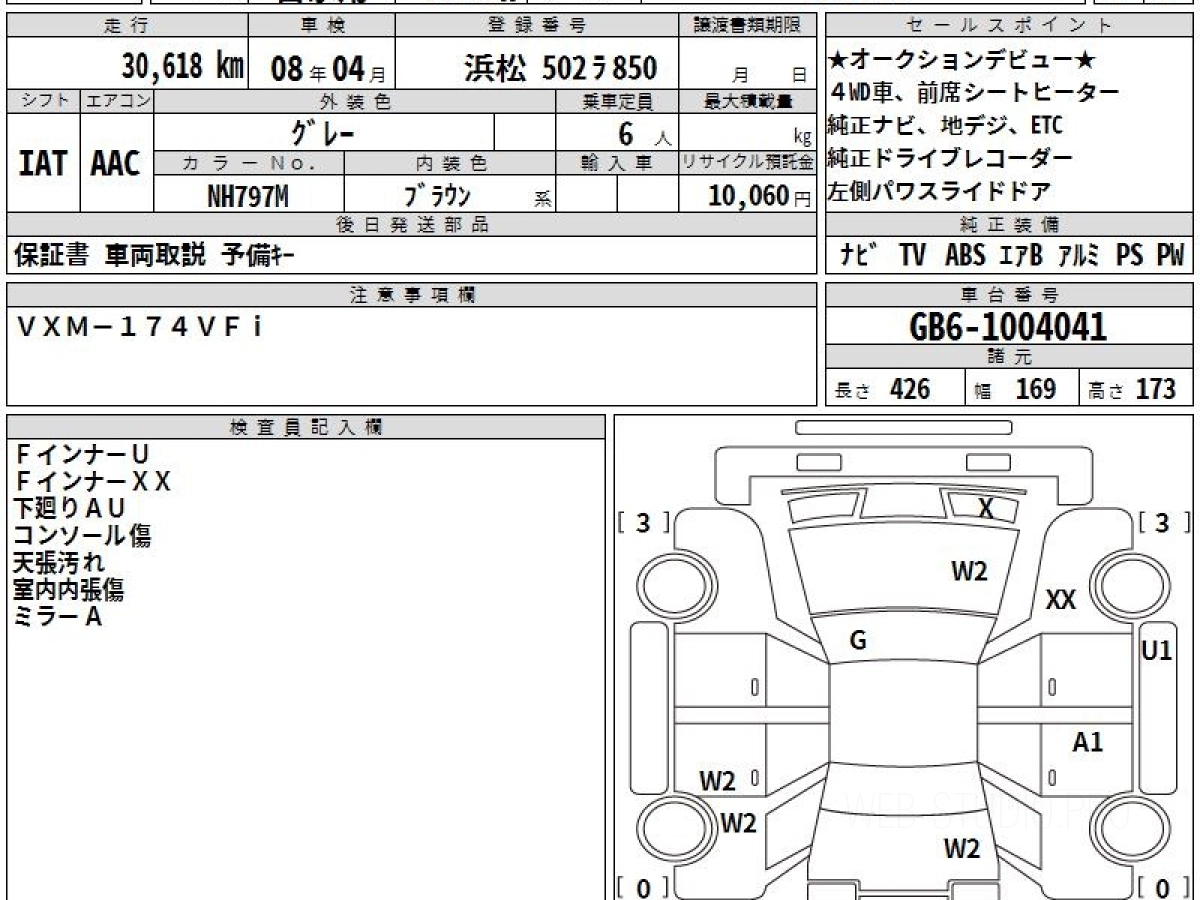Click the AAC air-conditioner value
This screenshot has height=900, width=1200.
click(x=116, y=164)
